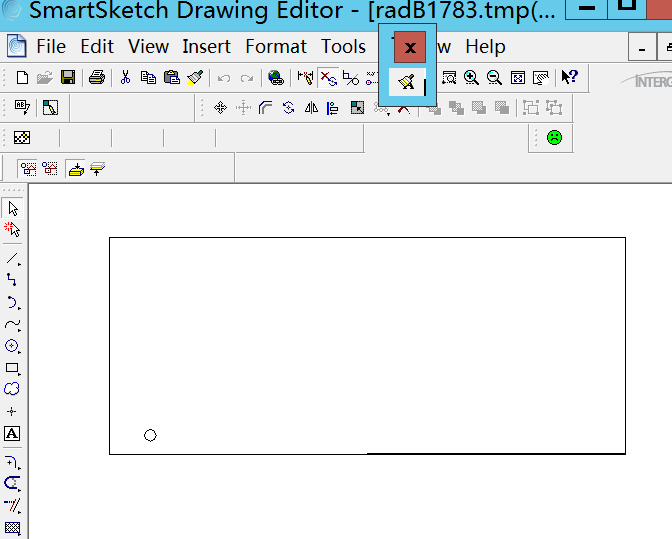Click the Format Painter brush in main toolbar
672x539 pixels.
tap(195, 78)
